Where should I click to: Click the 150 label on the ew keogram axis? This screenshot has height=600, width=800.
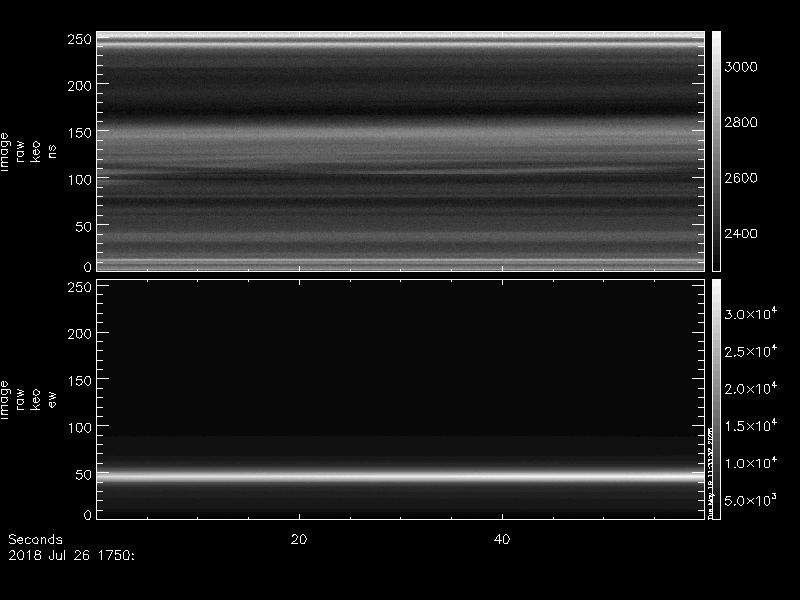point(79,381)
